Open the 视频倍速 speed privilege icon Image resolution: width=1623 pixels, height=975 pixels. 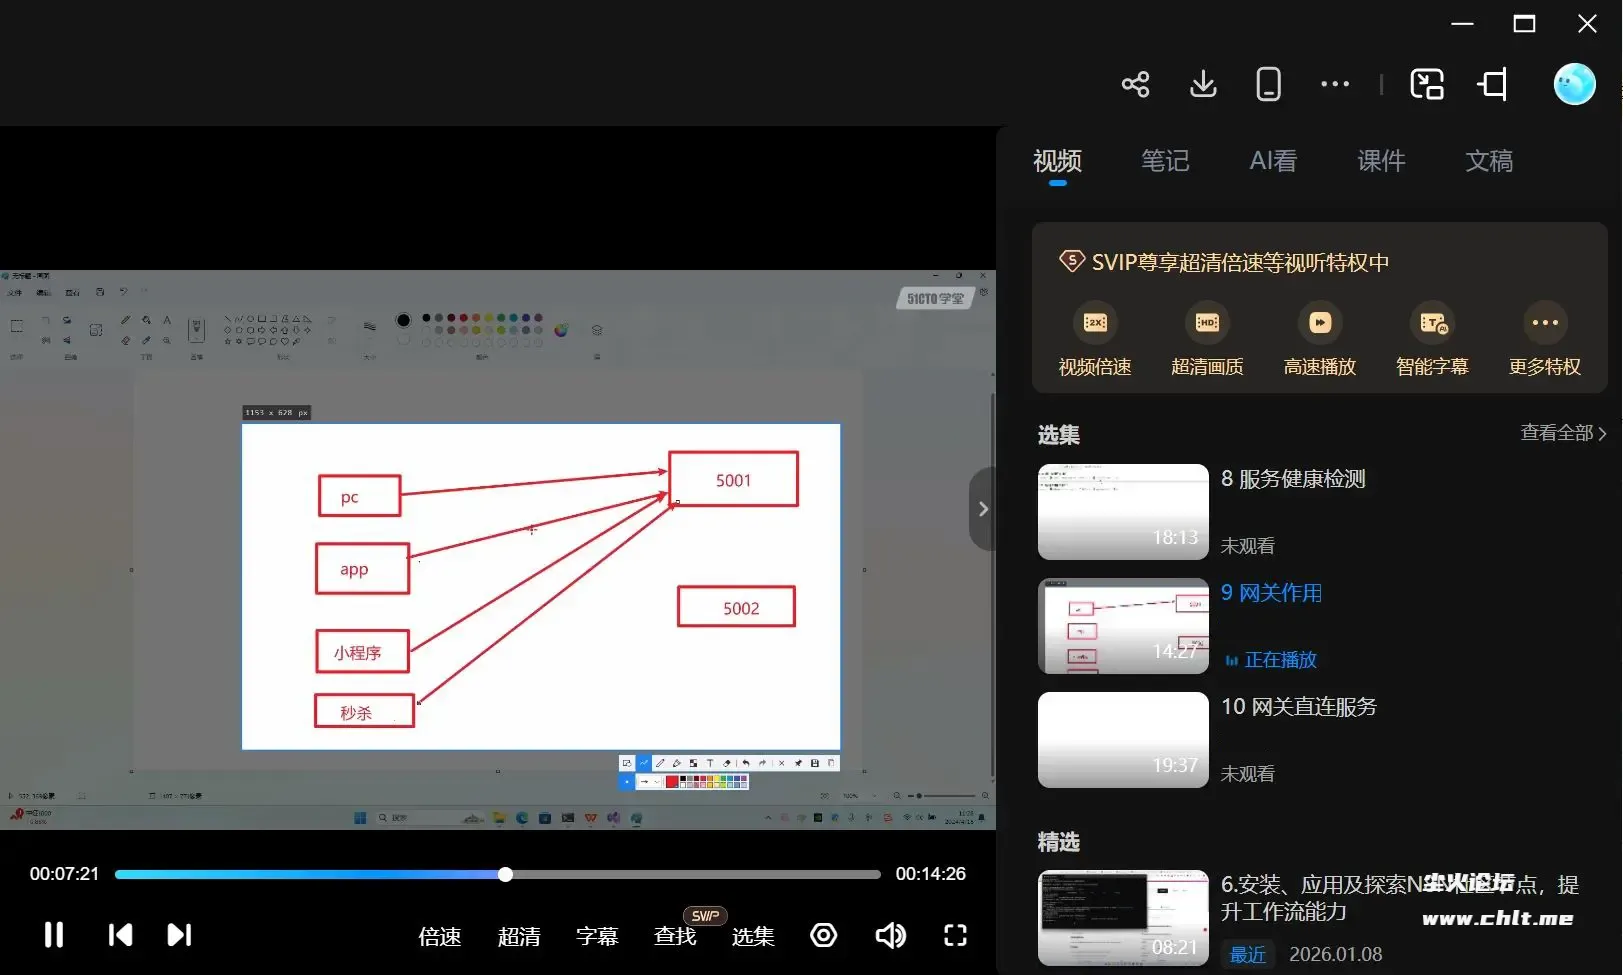1094,322
